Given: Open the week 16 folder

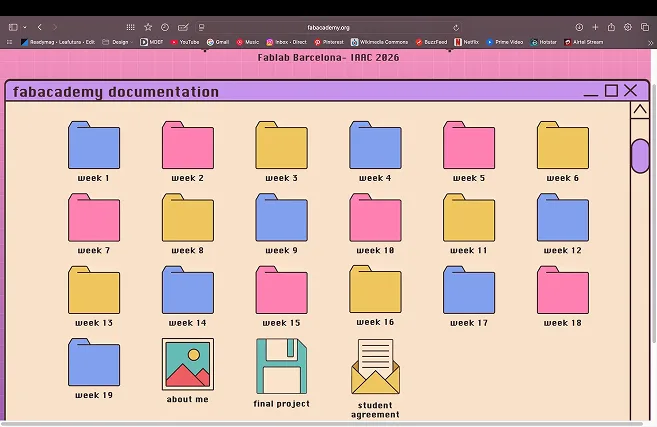Looking at the screenshot, I should [375, 289].
